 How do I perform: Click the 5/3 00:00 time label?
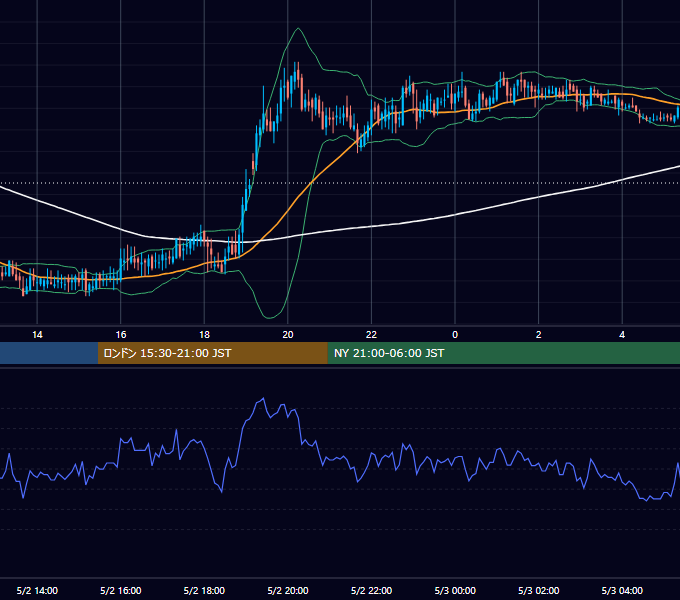455,590
